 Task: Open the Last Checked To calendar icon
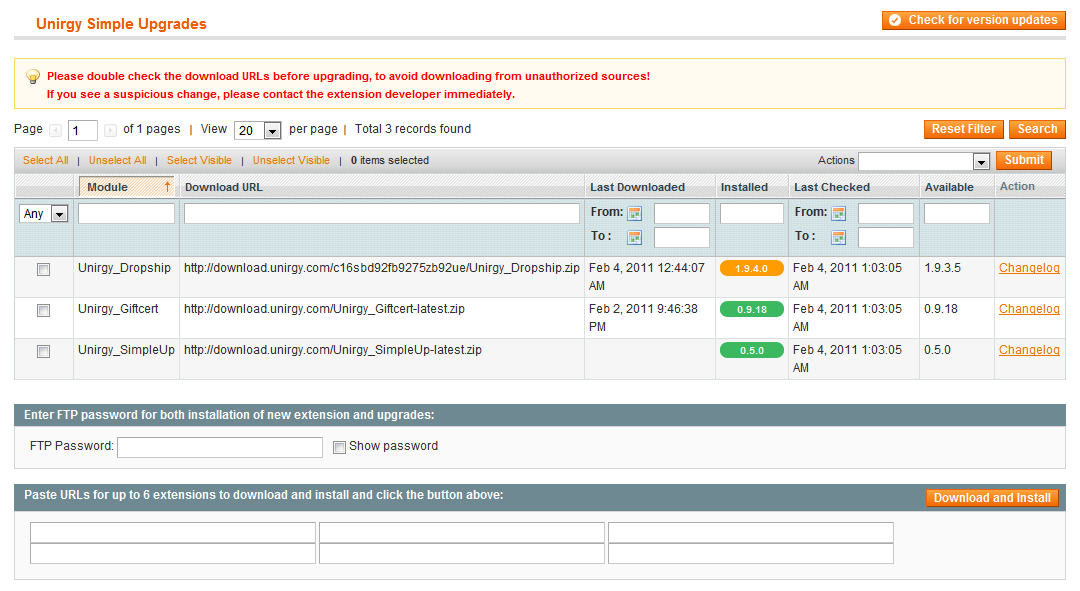click(838, 238)
